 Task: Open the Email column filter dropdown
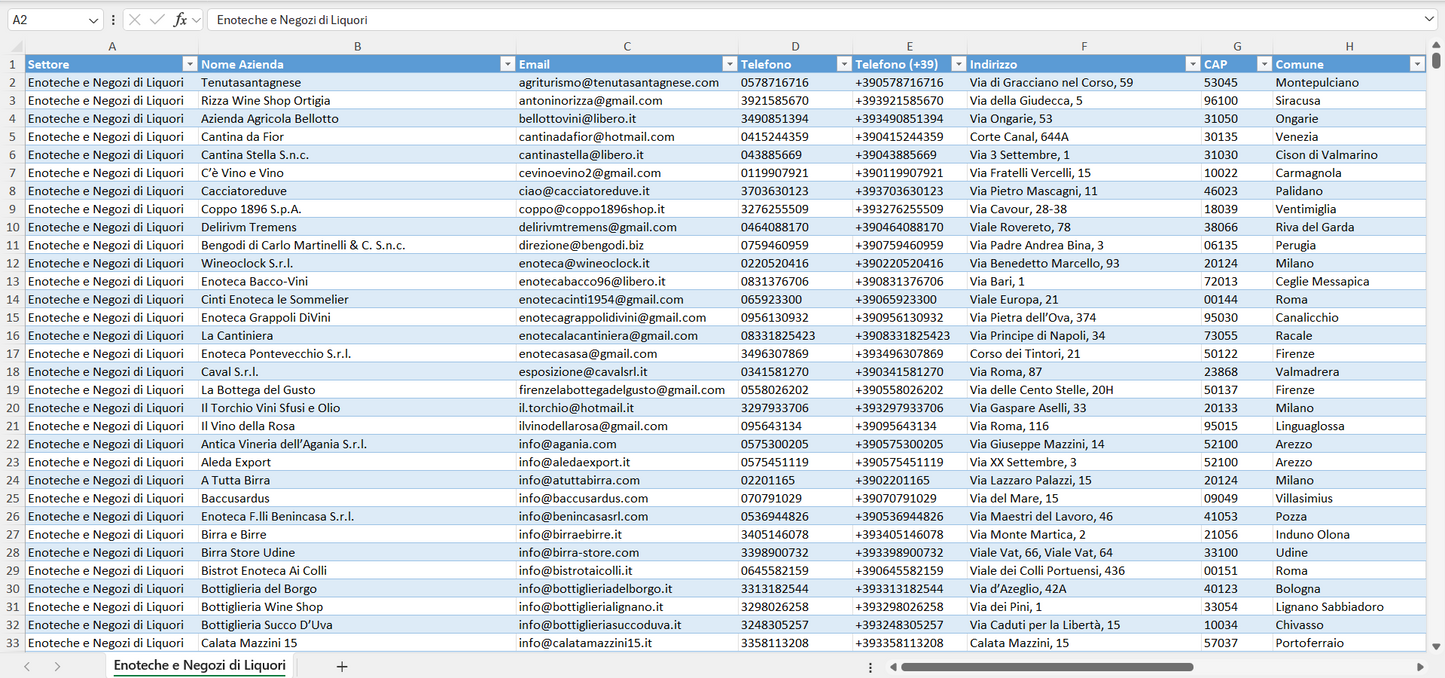point(729,64)
